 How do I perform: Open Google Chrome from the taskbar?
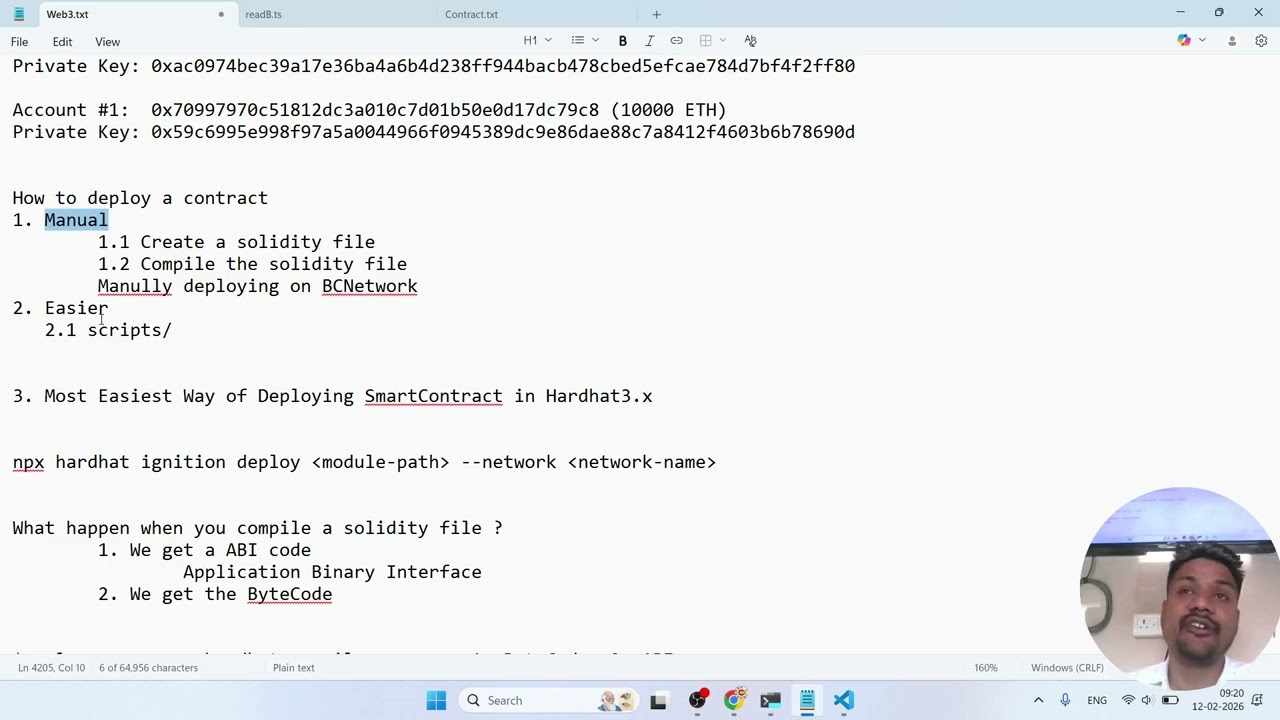[734, 700]
